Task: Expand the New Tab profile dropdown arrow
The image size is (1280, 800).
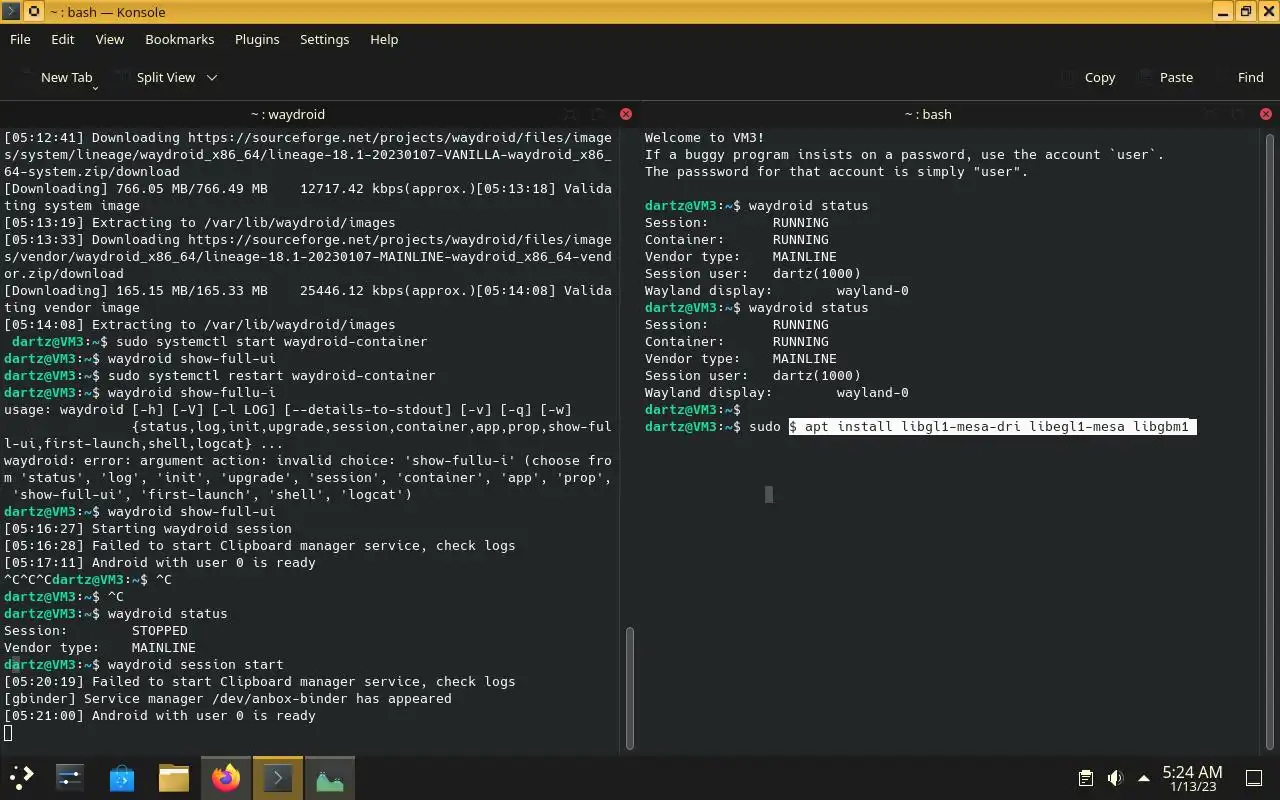Action: click(x=95, y=88)
